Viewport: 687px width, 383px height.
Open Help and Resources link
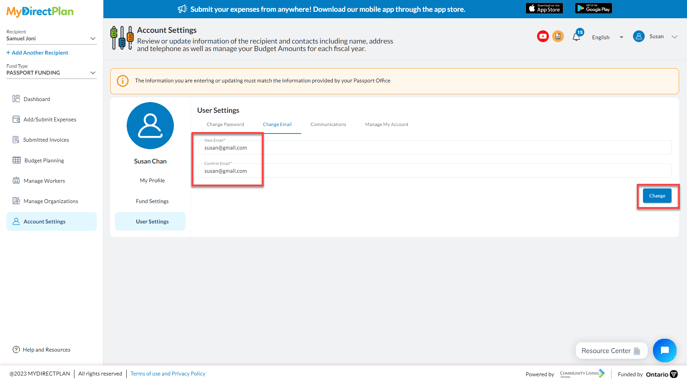[46, 350]
